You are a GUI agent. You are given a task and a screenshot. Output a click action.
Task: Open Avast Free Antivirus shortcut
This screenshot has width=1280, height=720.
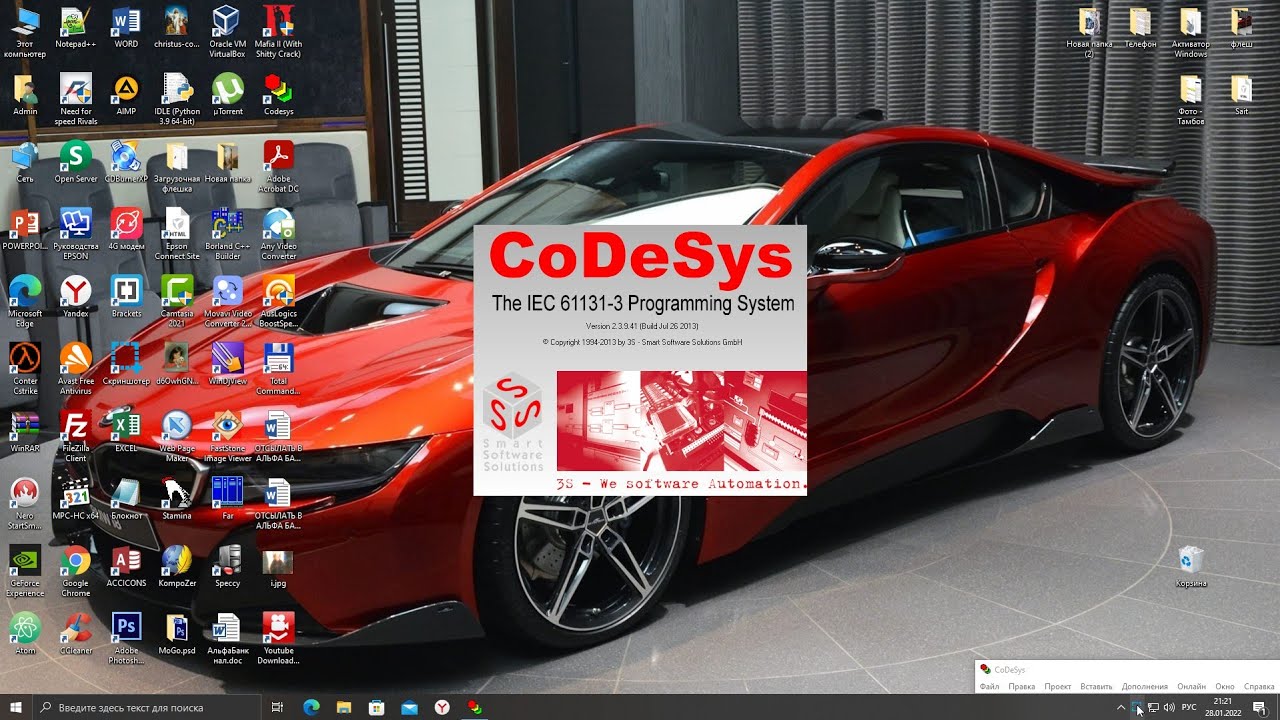point(75,369)
